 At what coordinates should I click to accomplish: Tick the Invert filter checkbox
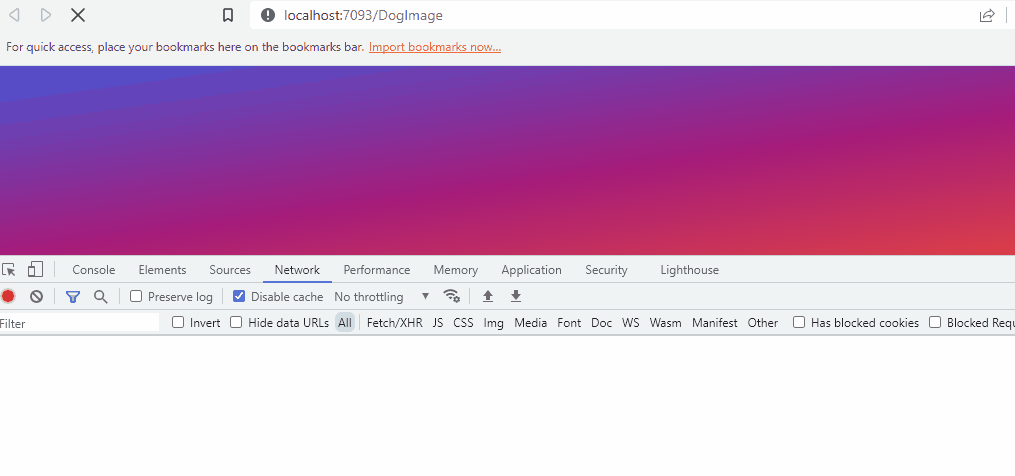[178, 322]
